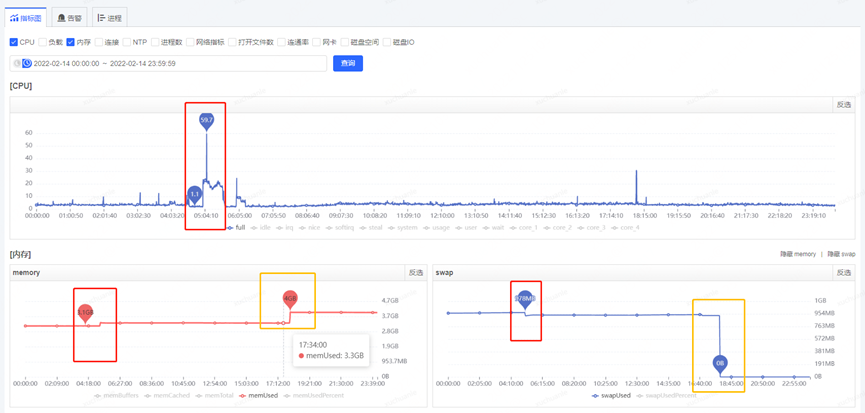The width and height of the screenshot is (865, 413).
Task: Toggle the full series in CPU legend
Action: (x=235, y=227)
